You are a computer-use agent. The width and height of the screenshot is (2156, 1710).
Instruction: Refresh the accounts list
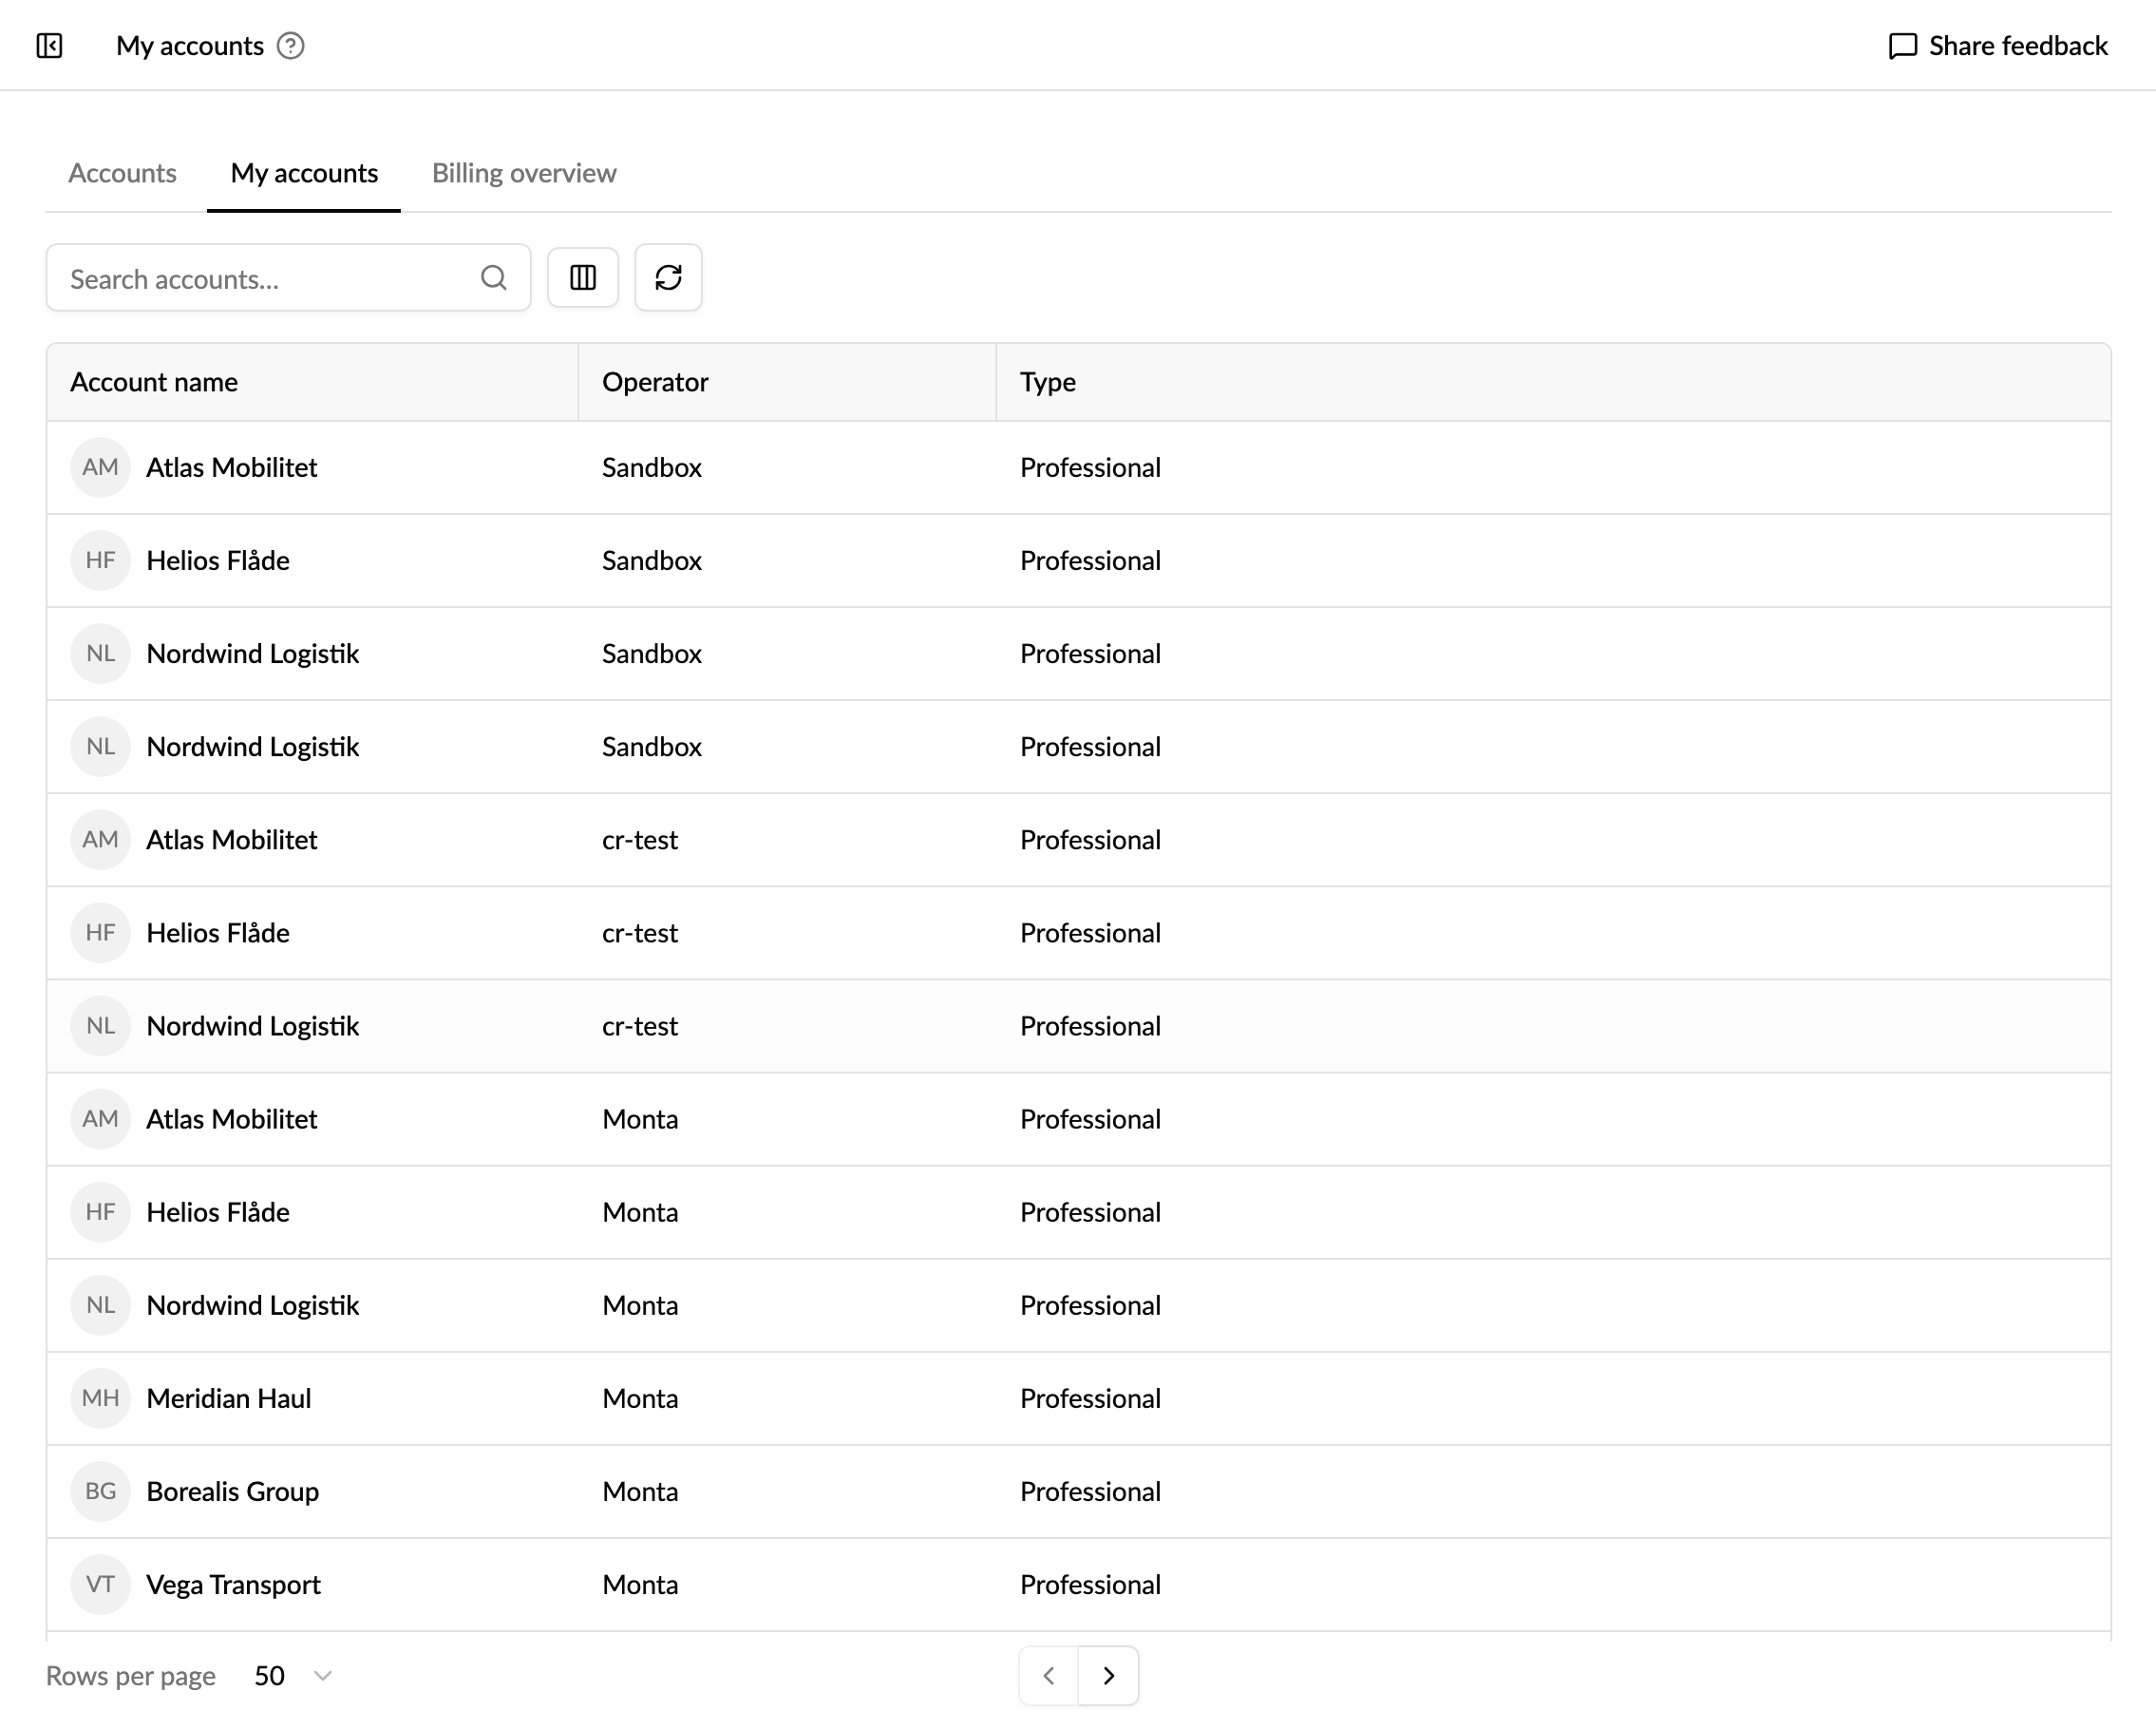tap(669, 278)
